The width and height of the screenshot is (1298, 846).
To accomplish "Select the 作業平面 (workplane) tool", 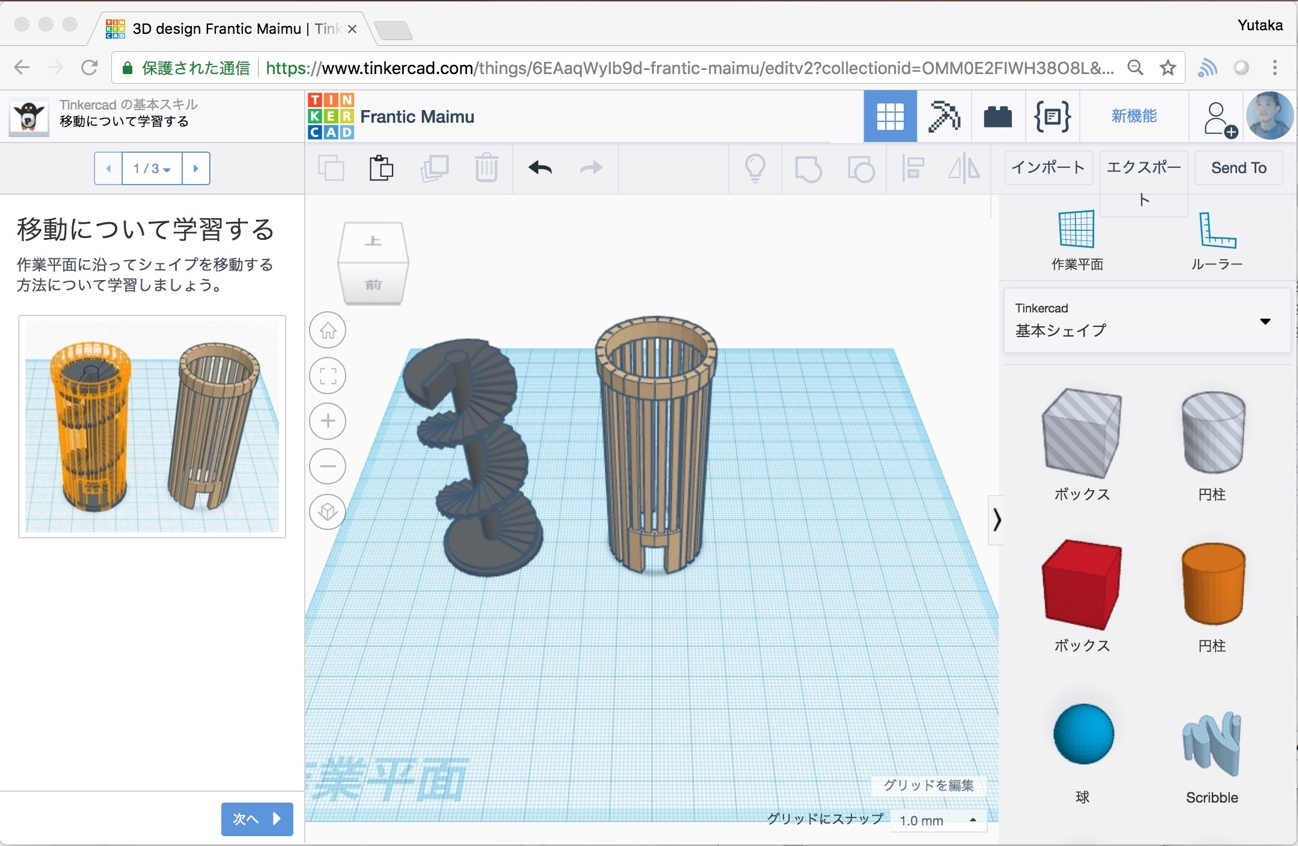I will pyautogui.click(x=1076, y=238).
